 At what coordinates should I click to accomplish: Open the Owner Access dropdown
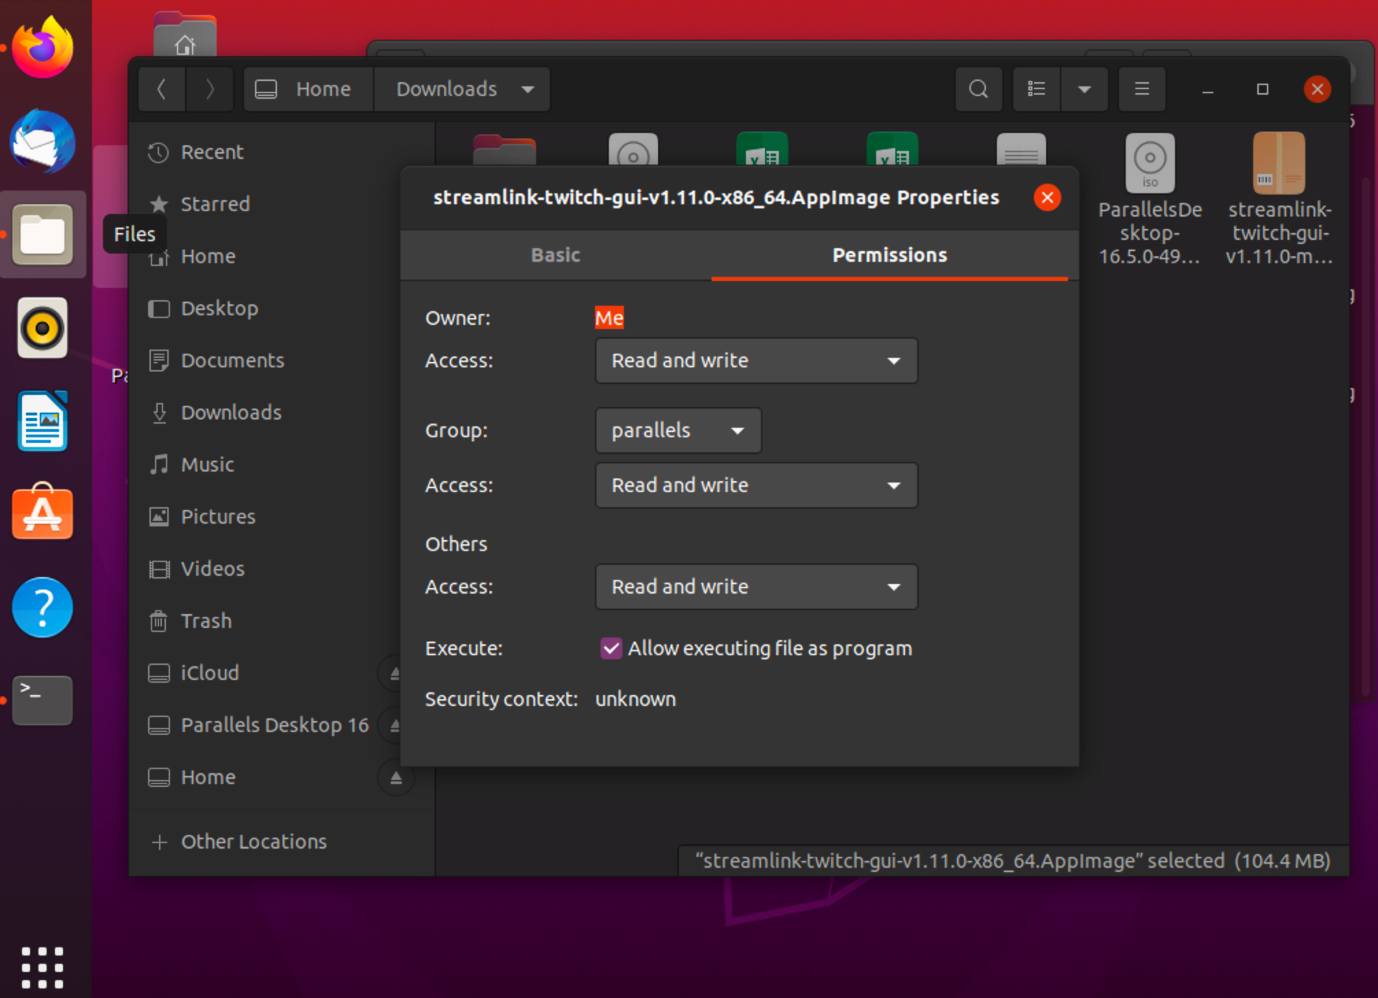[756, 361]
